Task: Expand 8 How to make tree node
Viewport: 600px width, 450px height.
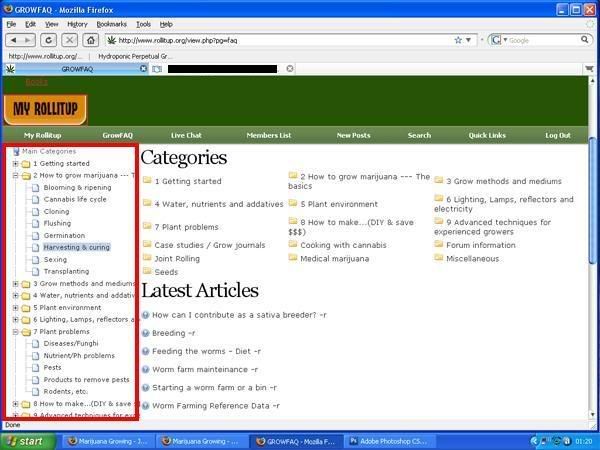Action: coord(15,404)
